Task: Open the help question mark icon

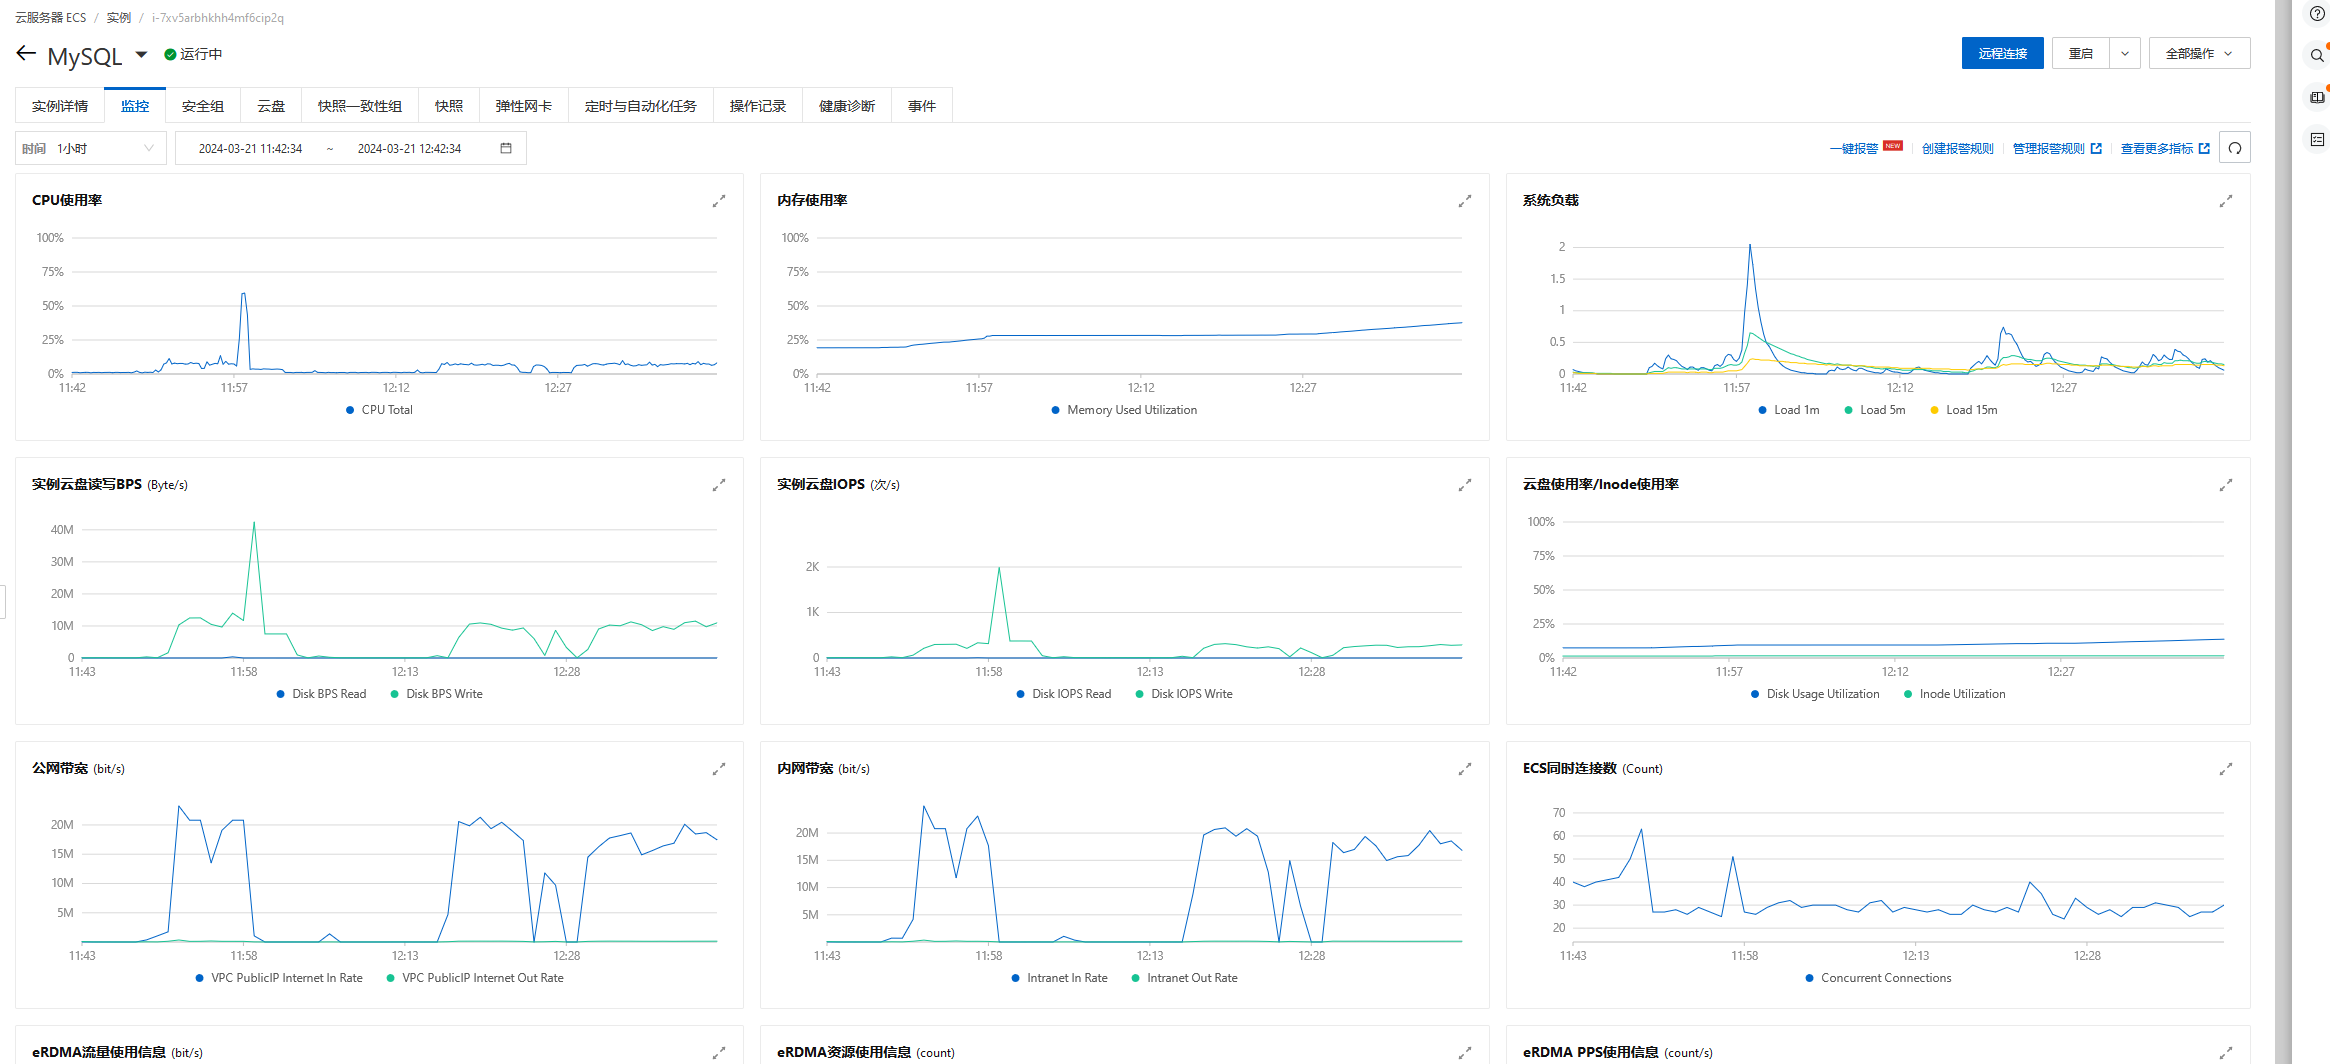Action: (x=2316, y=14)
